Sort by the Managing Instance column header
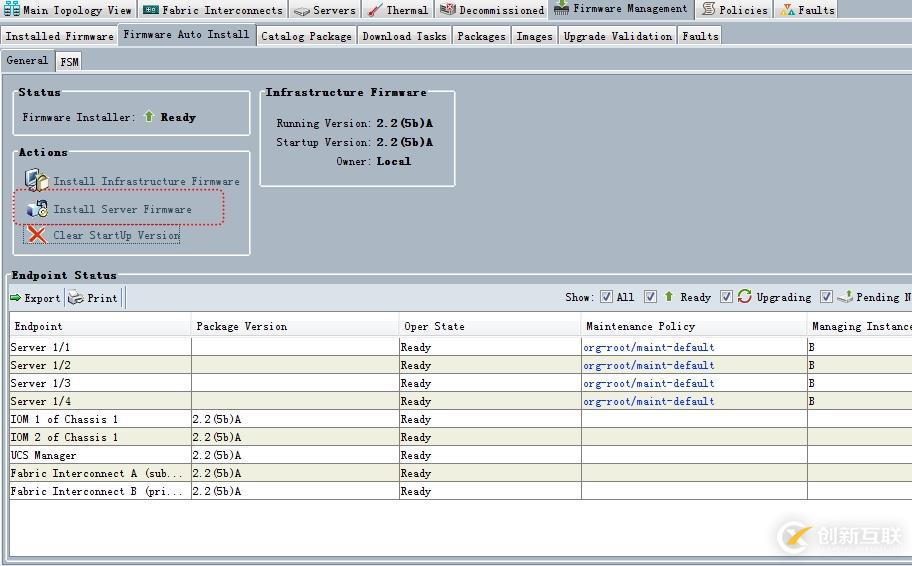Image resolution: width=912 pixels, height=566 pixels. point(860,326)
